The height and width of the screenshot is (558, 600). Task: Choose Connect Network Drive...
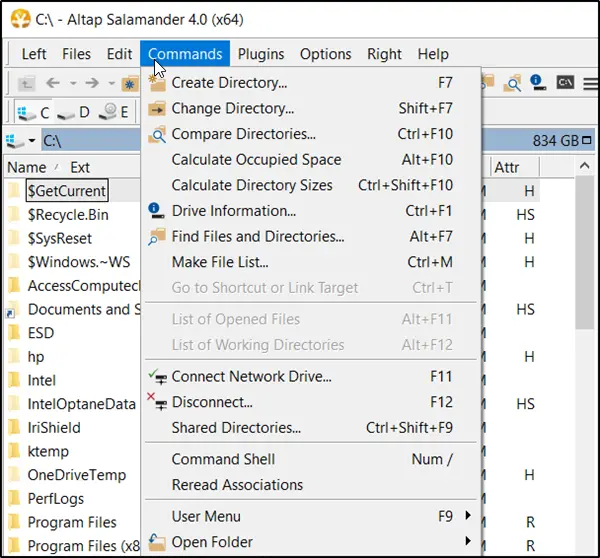coord(311,377)
